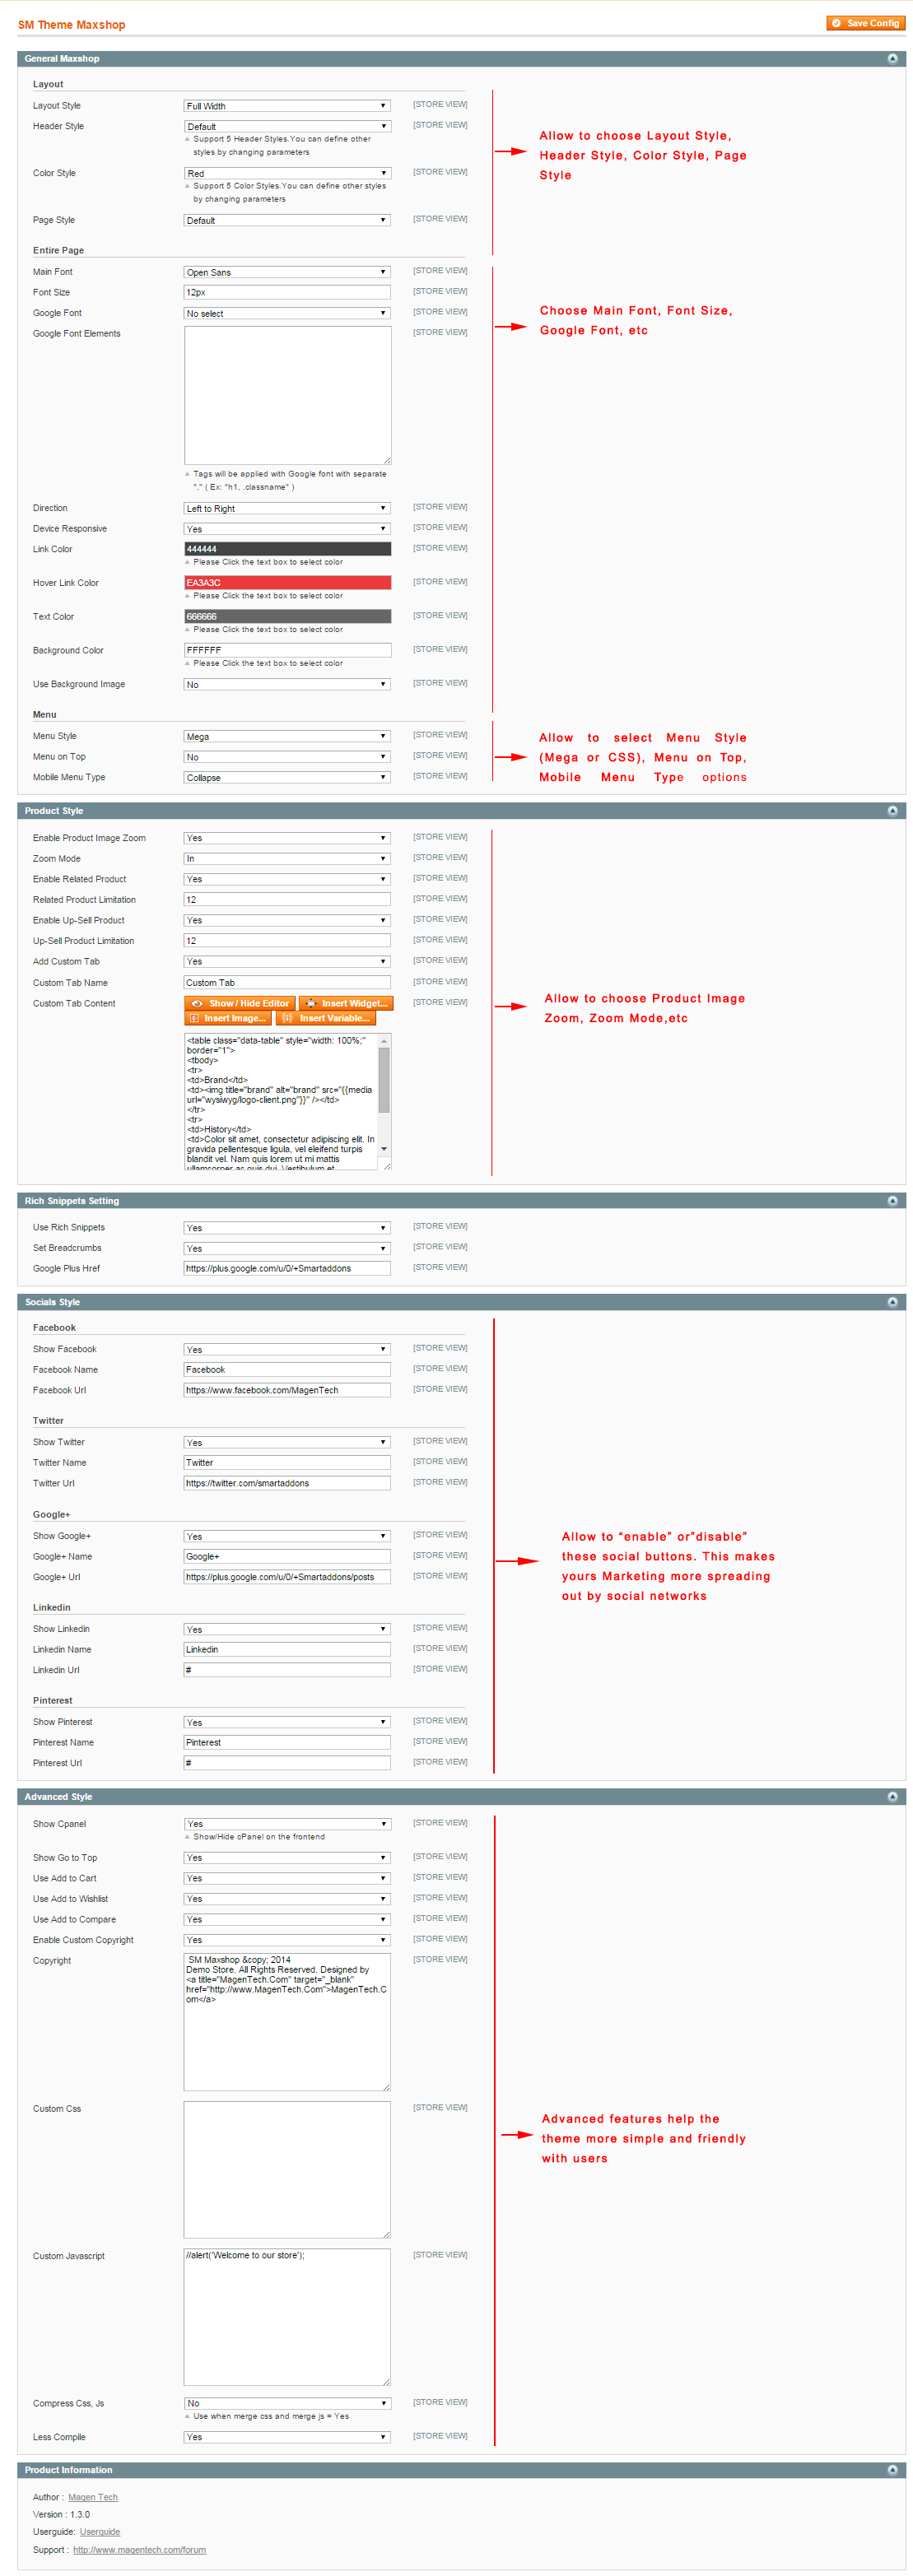Screen dimensions: 913x2576
Task: Click the Facebook Url field
Action: coord(287,1391)
